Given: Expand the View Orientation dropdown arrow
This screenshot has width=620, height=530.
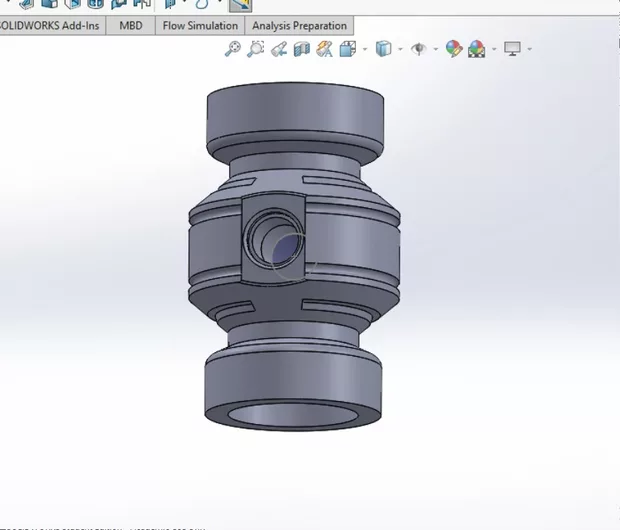Looking at the screenshot, I should coord(365,48).
